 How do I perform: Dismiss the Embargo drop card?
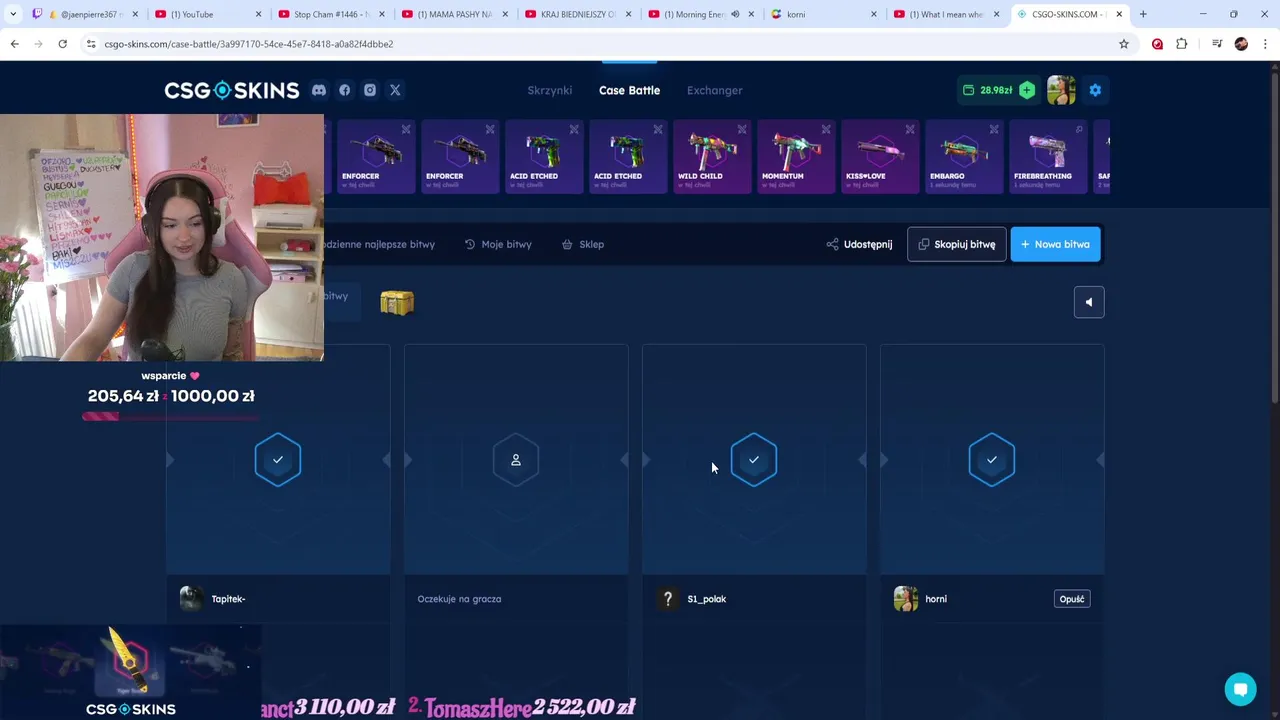tap(994, 129)
